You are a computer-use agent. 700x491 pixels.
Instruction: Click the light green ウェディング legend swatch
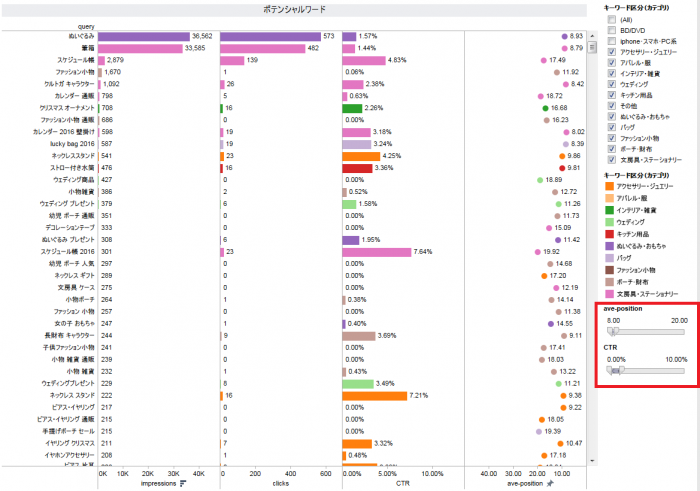click(609, 222)
